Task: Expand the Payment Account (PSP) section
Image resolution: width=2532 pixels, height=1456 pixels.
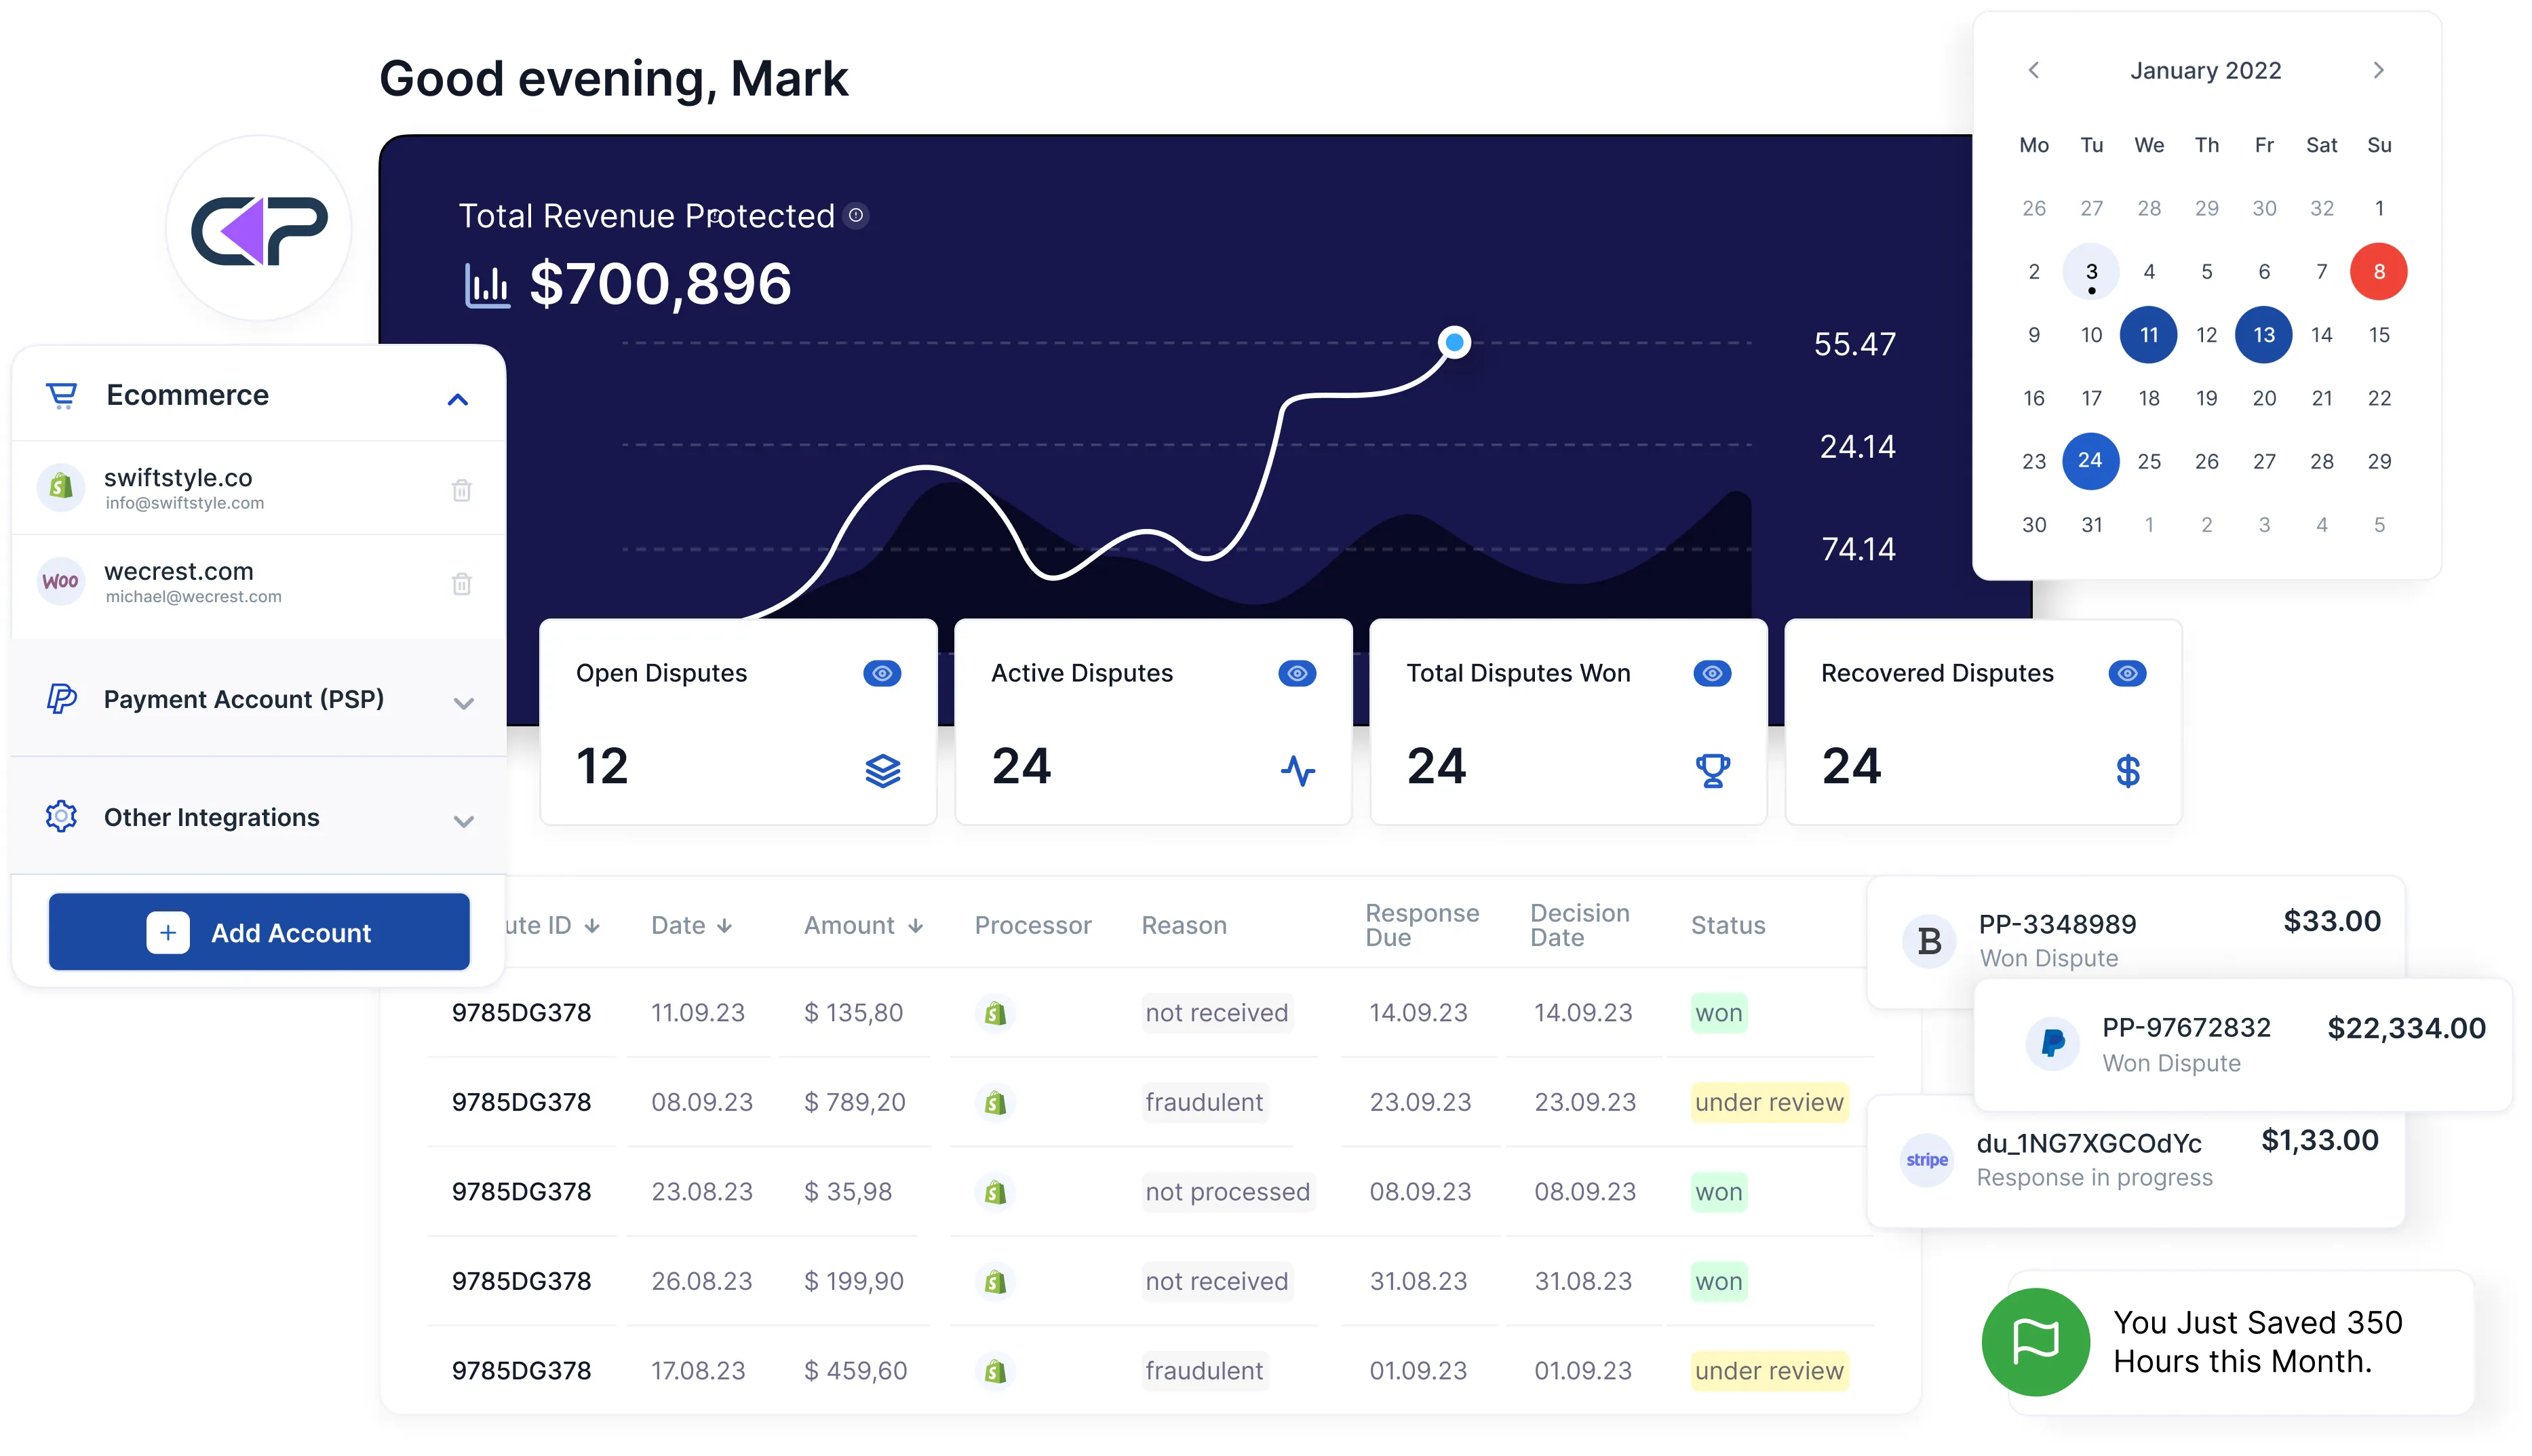Action: click(463, 703)
